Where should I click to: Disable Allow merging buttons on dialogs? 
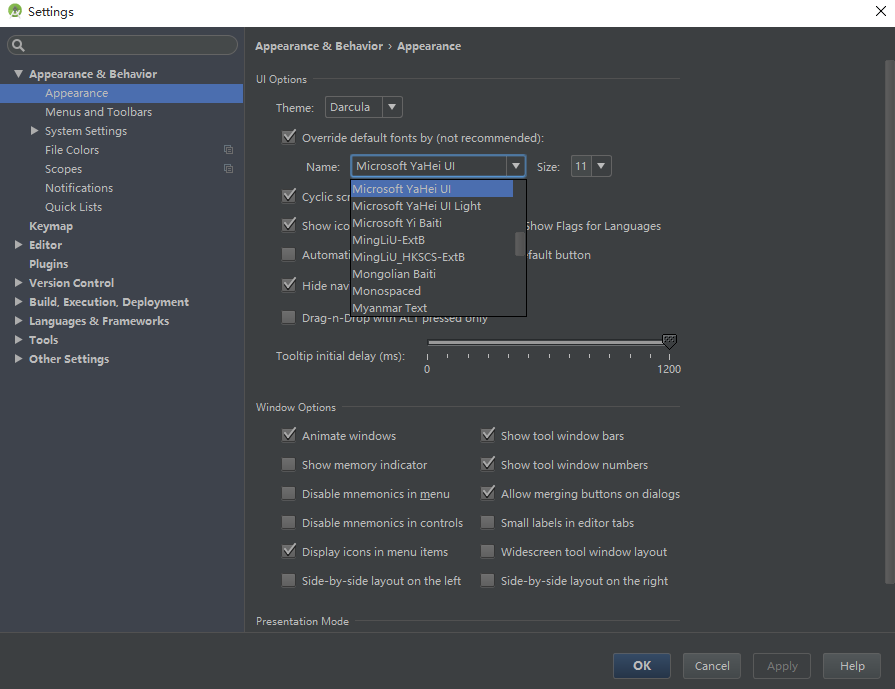click(x=488, y=494)
